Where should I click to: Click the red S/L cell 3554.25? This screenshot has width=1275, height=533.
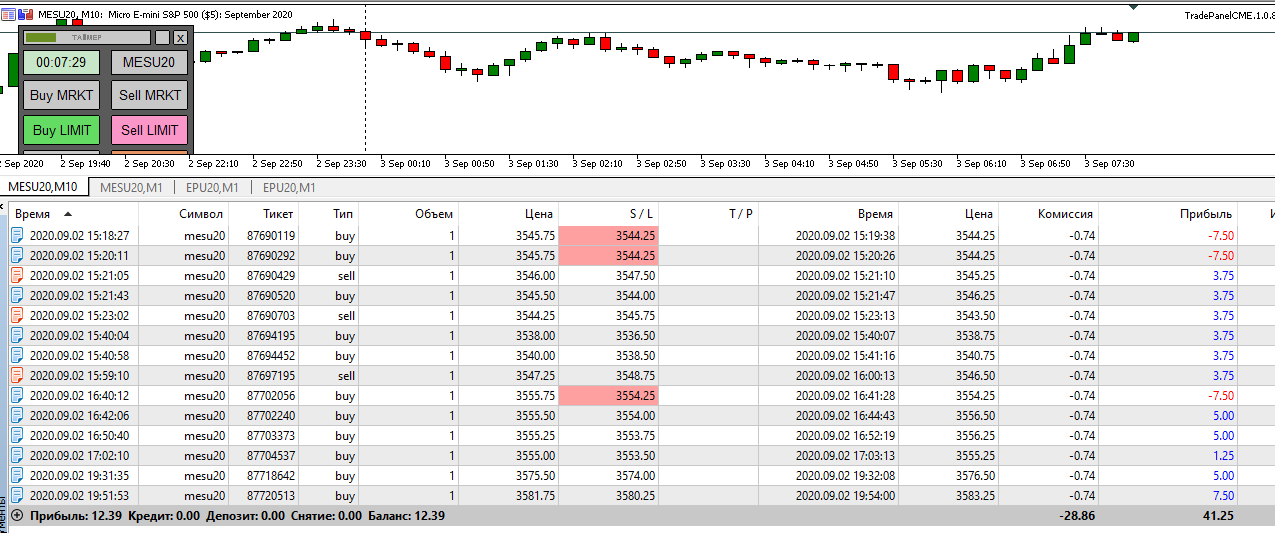(x=609, y=395)
